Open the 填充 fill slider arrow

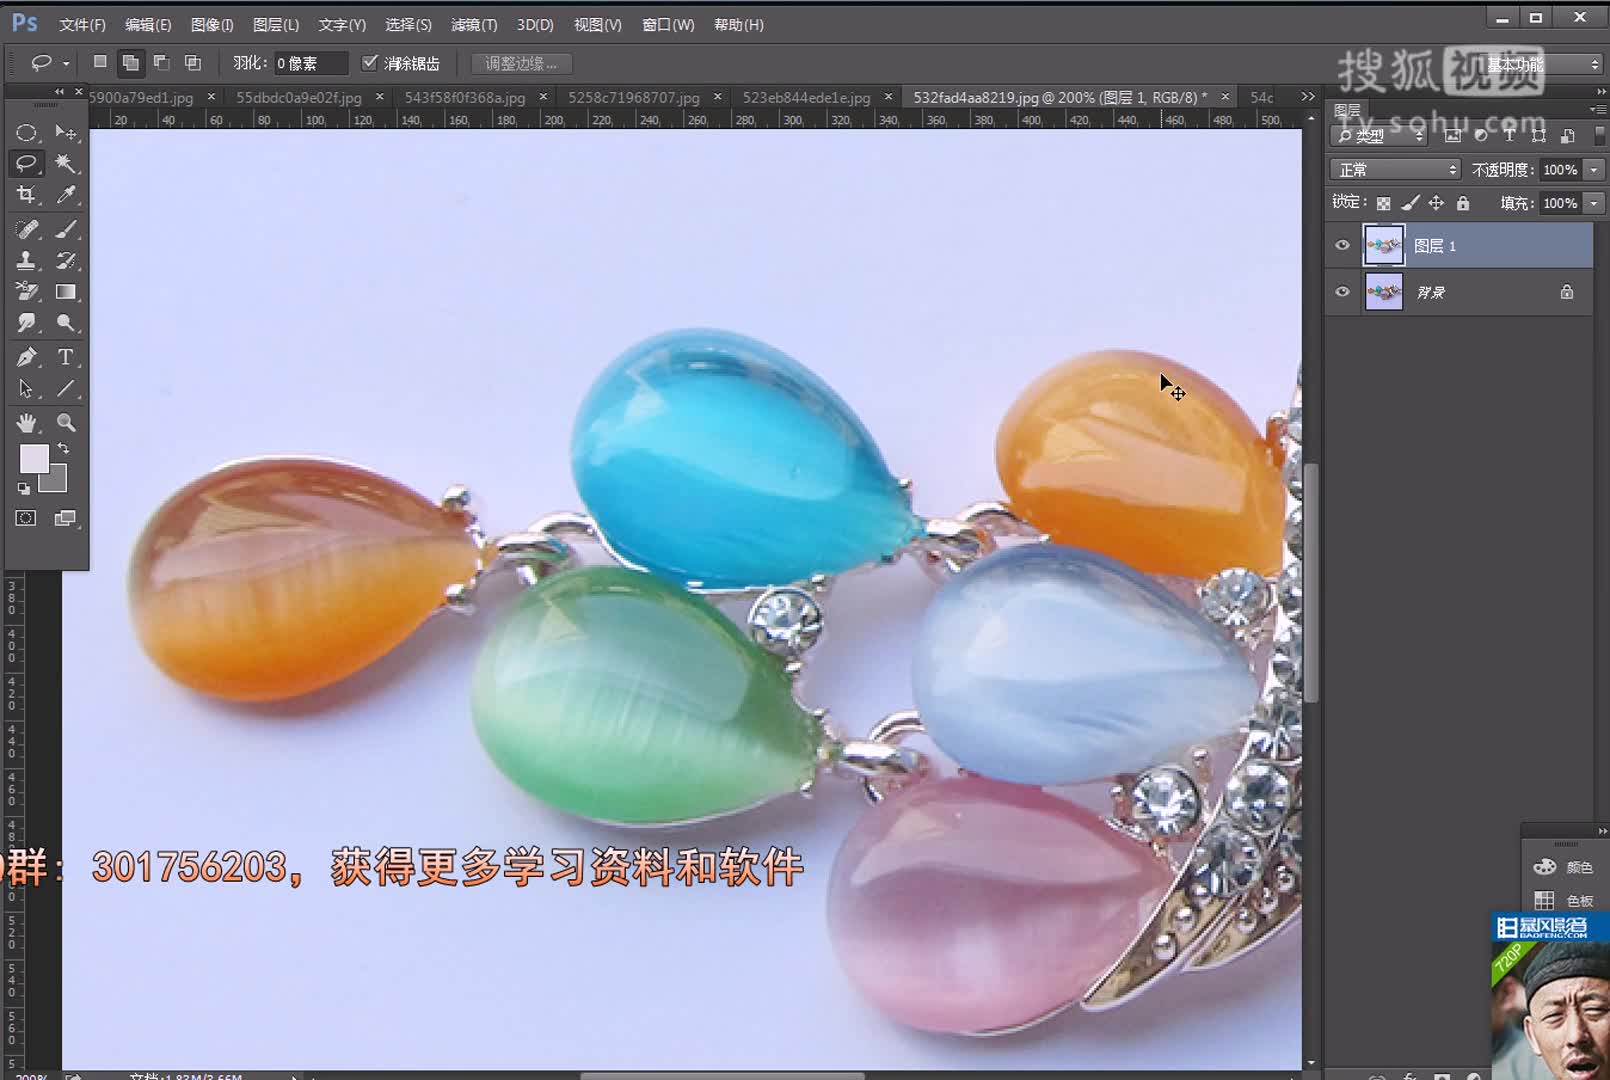coord(1594,203)
